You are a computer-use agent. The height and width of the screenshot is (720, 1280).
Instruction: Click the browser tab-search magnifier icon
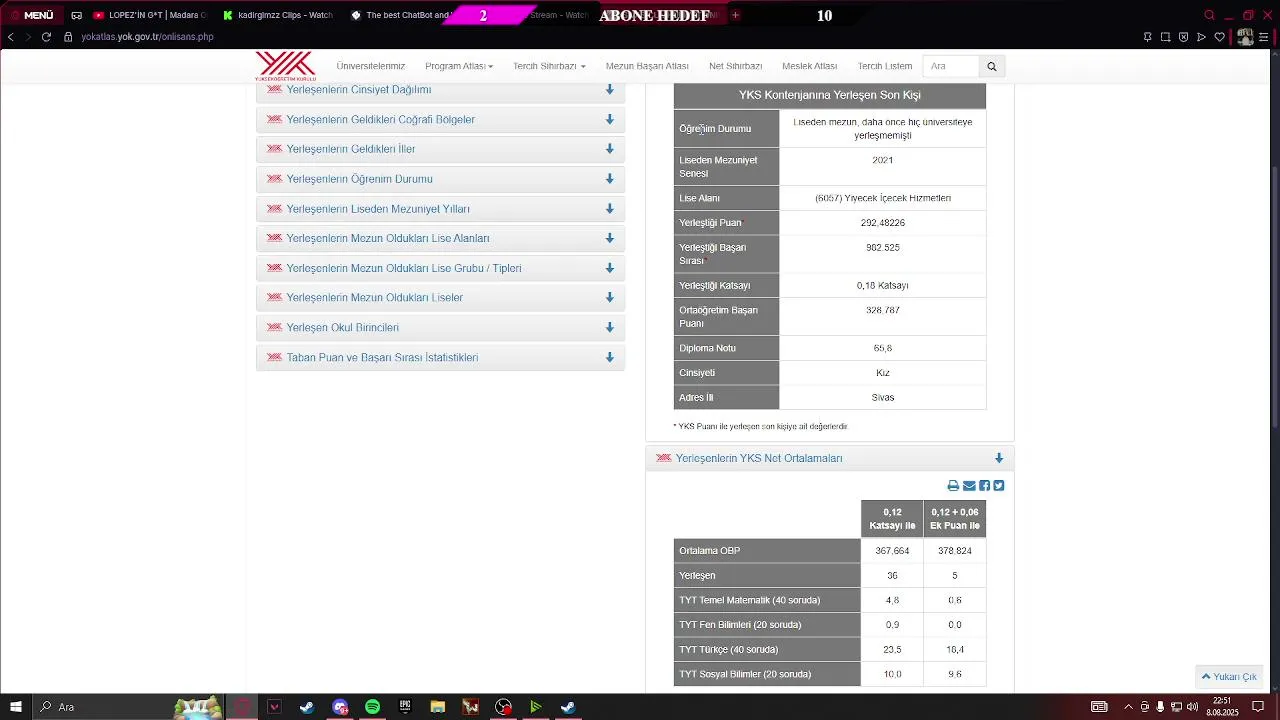(1209, 15)
